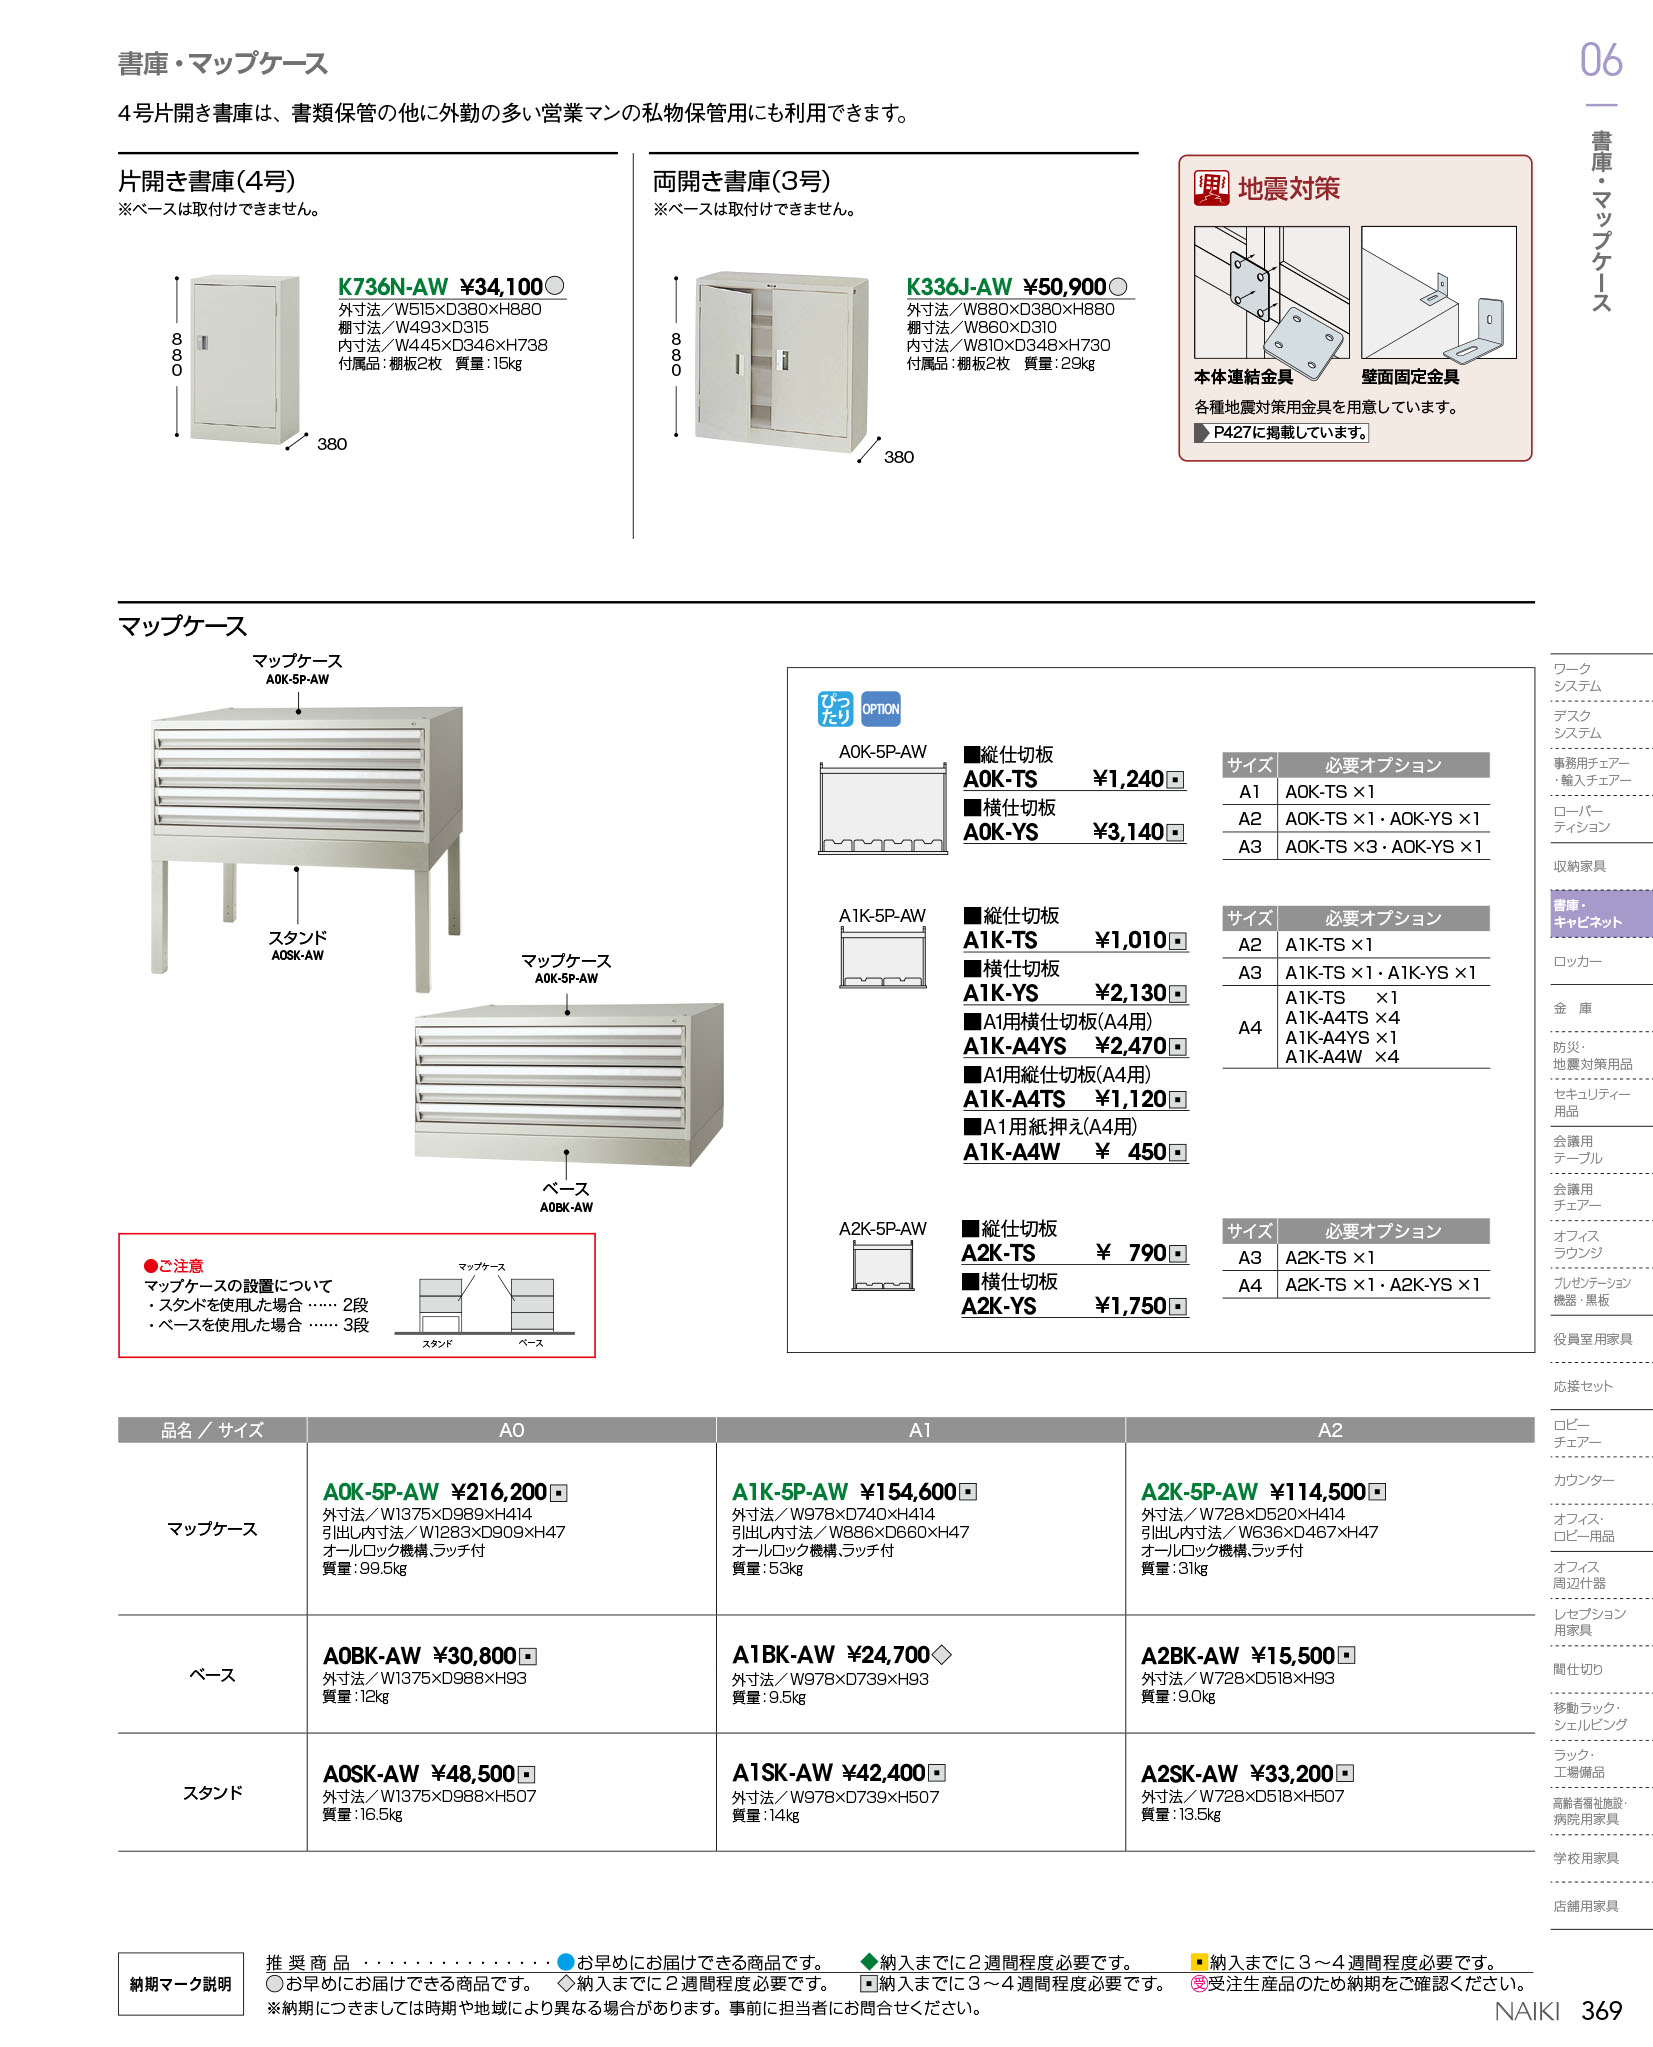Click the square mark beside A2K-YS price

[x=1178, y=1307]
